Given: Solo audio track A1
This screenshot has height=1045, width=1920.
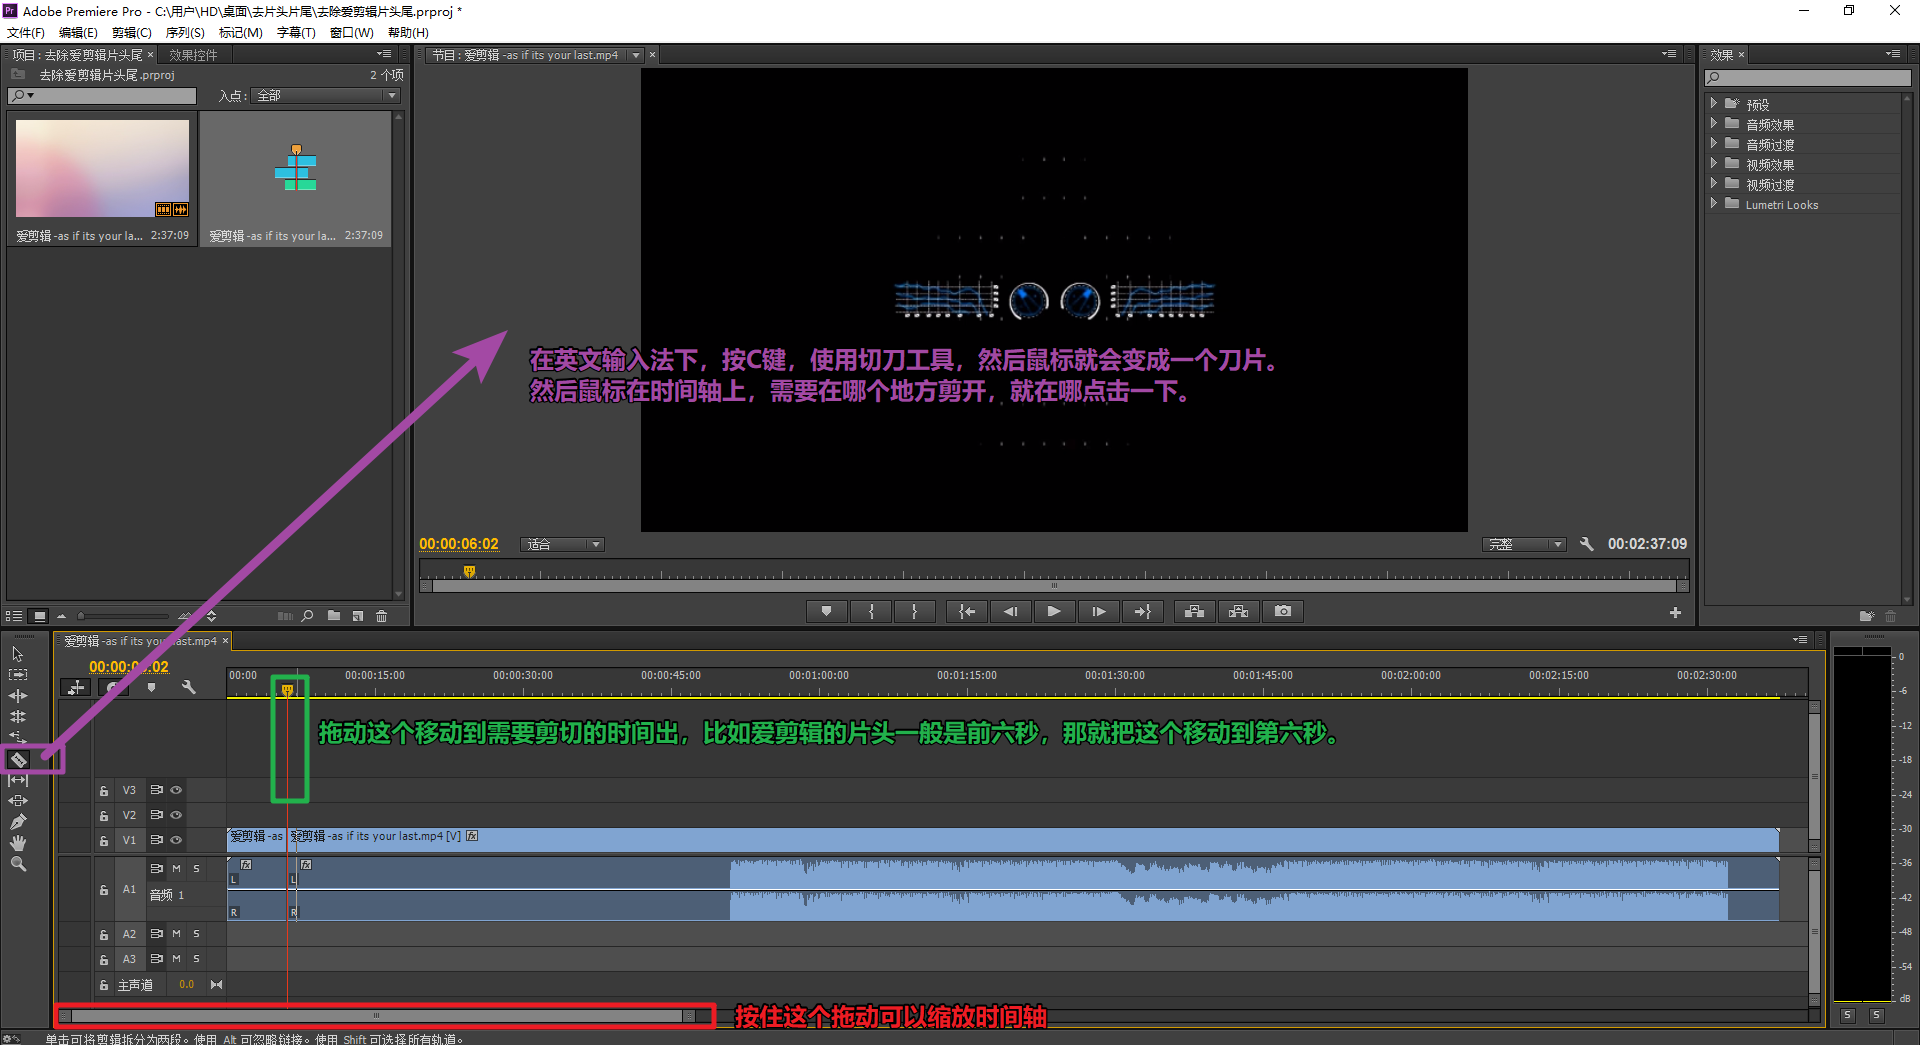Looking at the screenshot, I should pos(196,869).
